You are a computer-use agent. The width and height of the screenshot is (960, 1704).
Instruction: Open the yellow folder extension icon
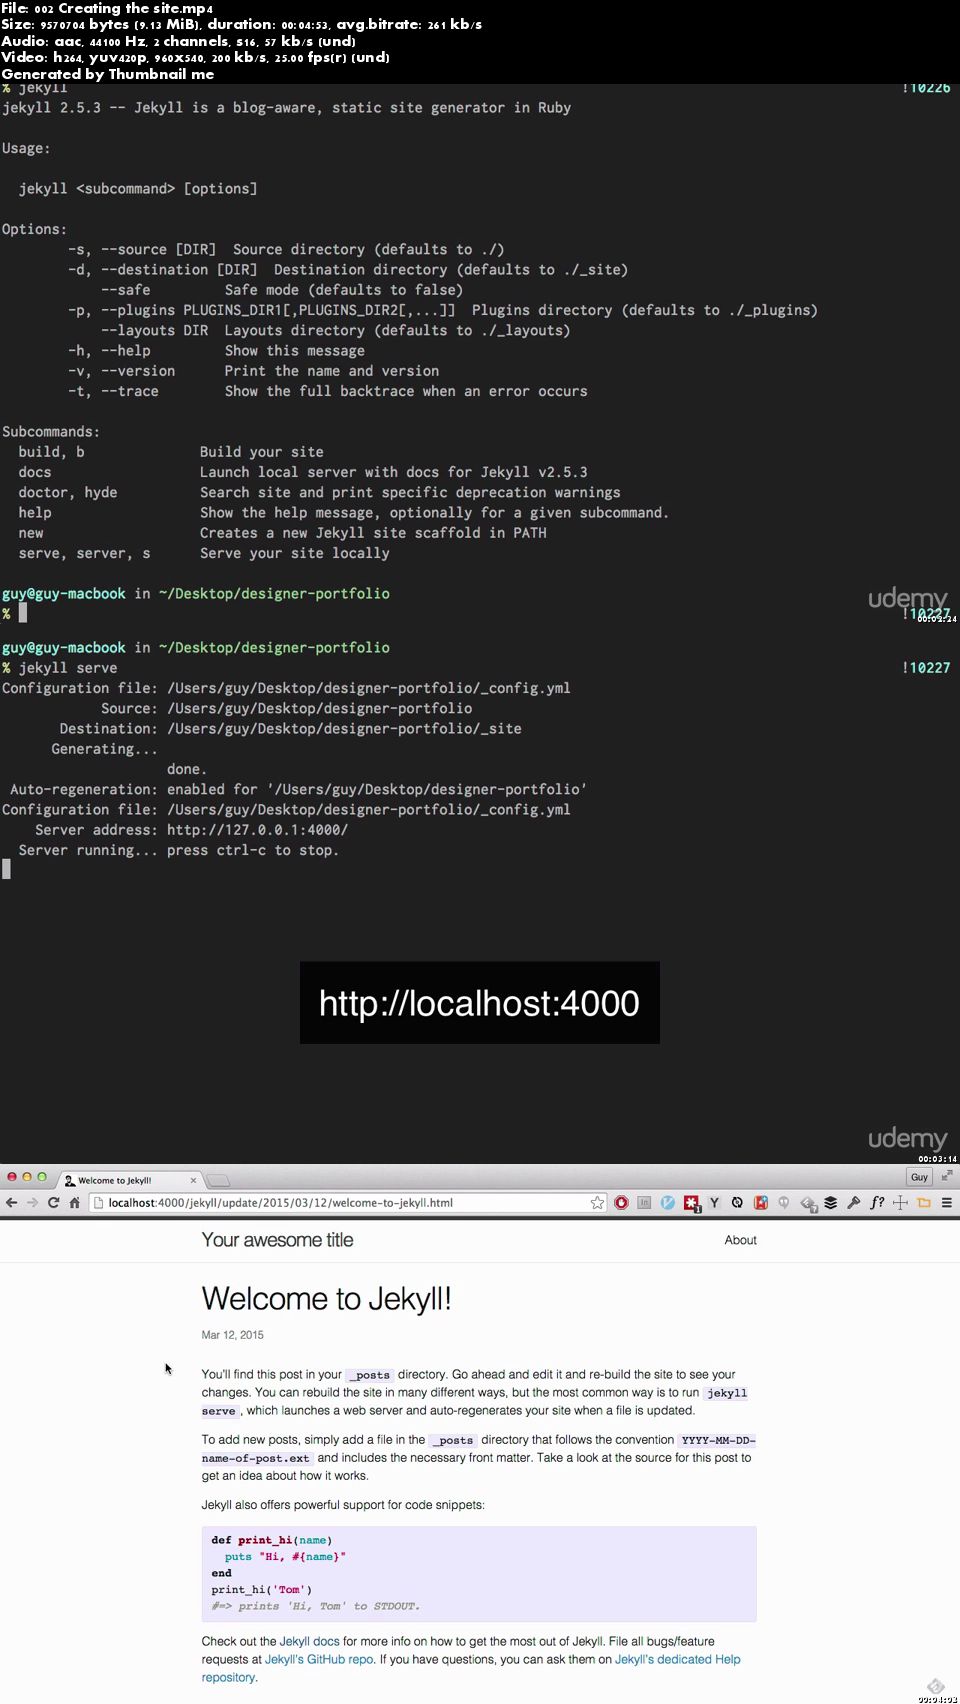[924, 1203]
